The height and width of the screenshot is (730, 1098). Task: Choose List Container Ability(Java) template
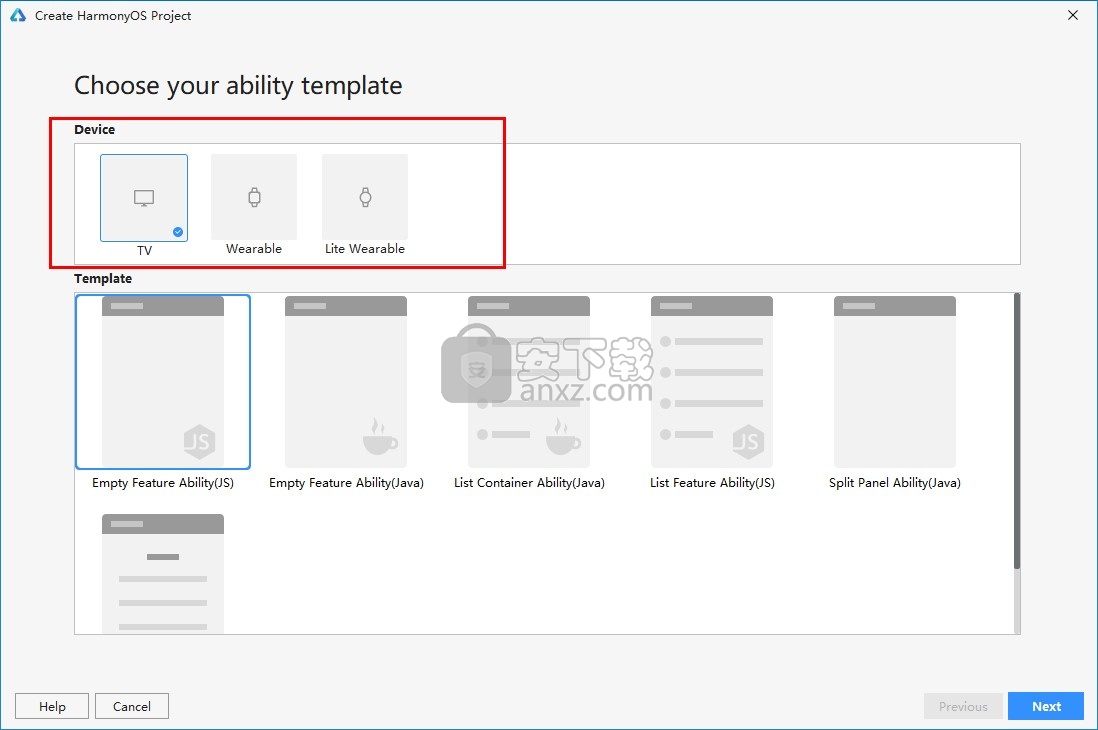pyautogui.click(x=529, y=382)
